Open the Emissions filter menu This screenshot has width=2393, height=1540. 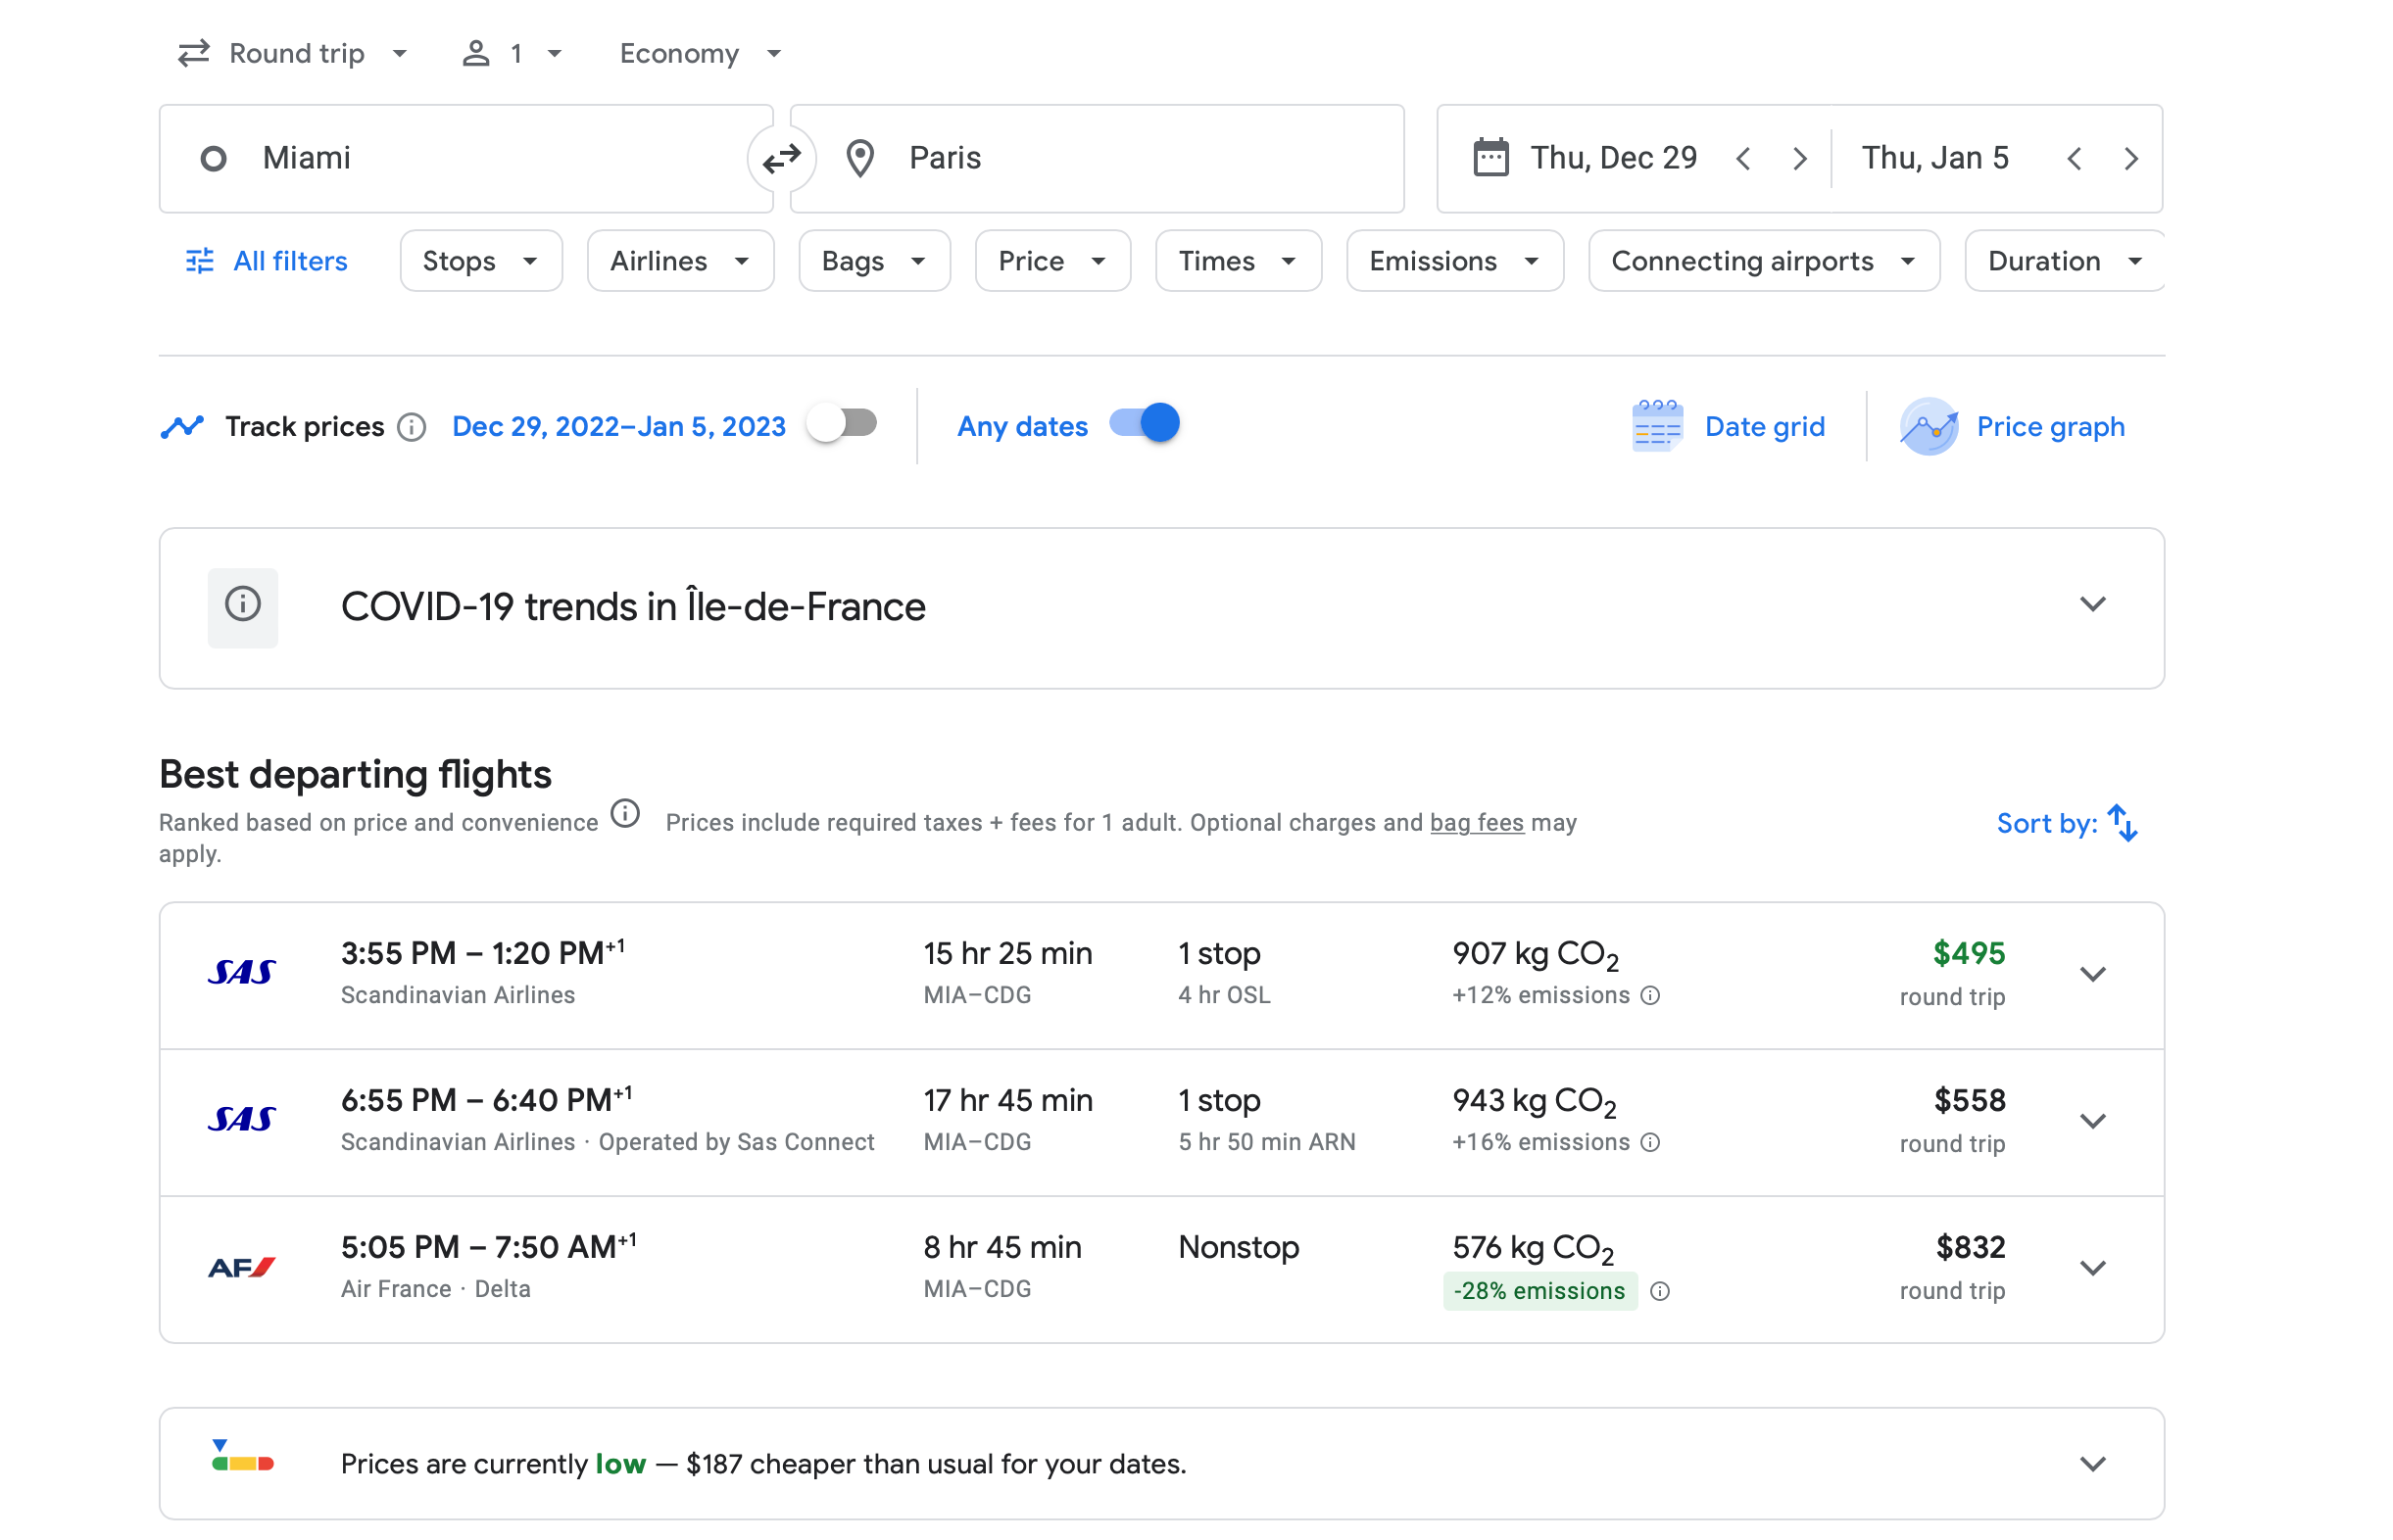1453,261
